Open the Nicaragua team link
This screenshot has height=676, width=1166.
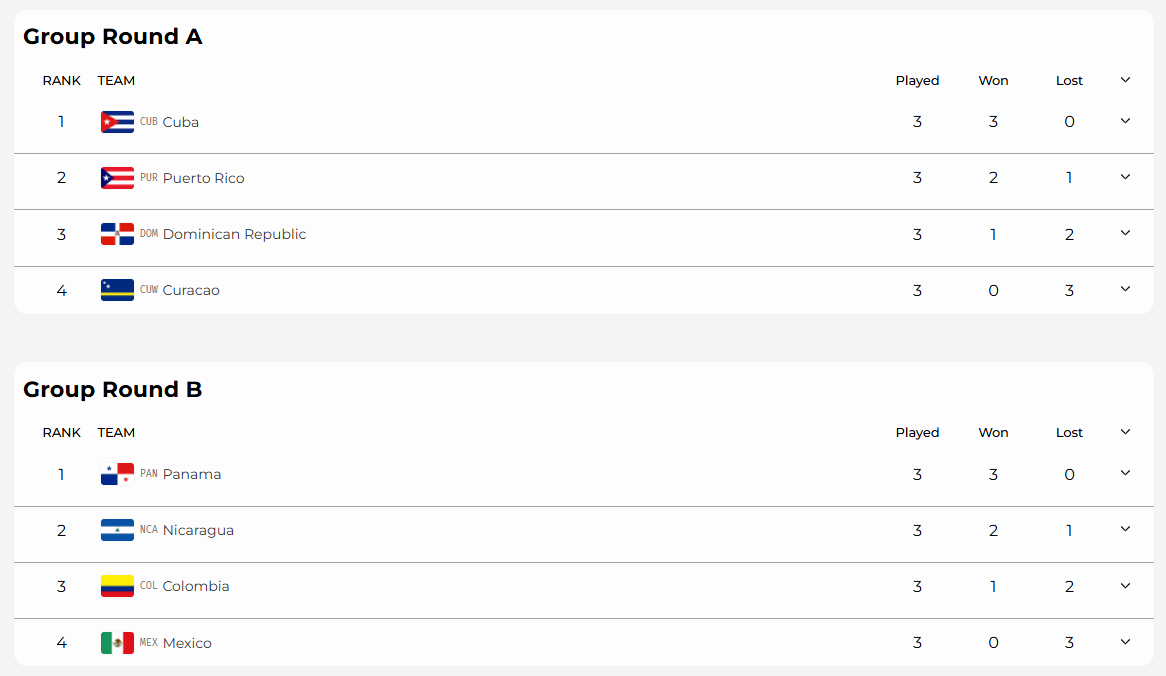198,530
